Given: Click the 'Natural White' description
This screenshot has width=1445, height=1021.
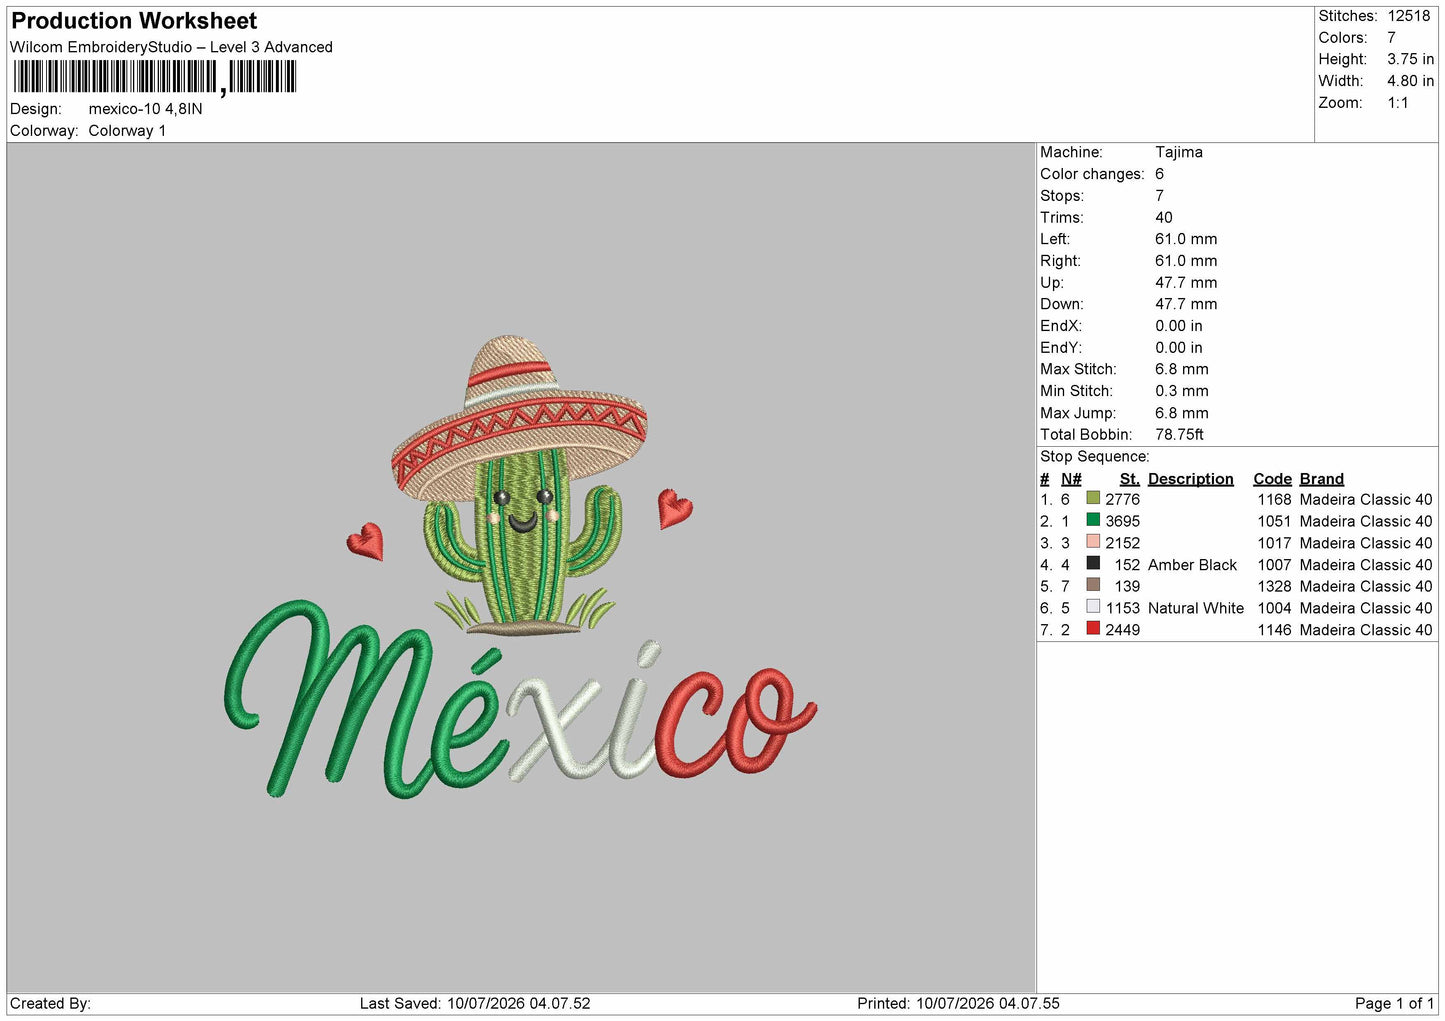Looking at the screenshot, I should coord(1196,609).
